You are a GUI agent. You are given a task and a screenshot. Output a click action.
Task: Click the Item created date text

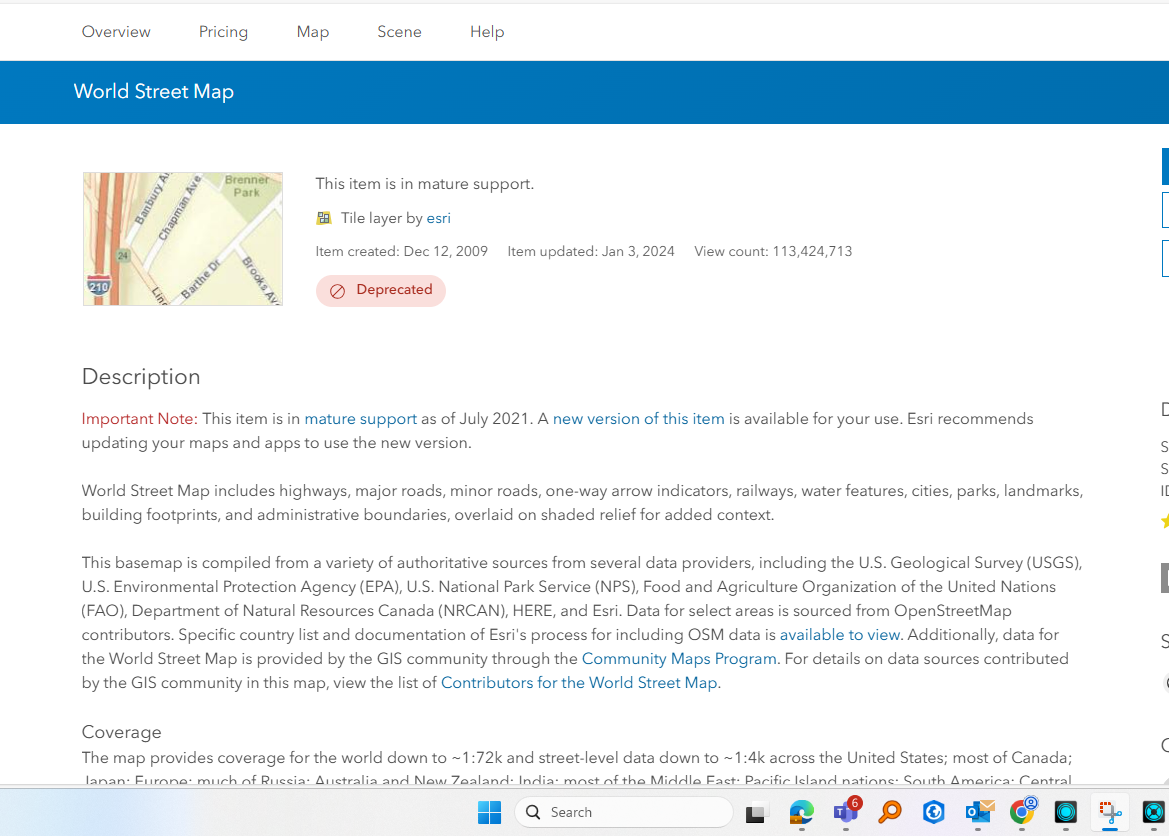401,251
